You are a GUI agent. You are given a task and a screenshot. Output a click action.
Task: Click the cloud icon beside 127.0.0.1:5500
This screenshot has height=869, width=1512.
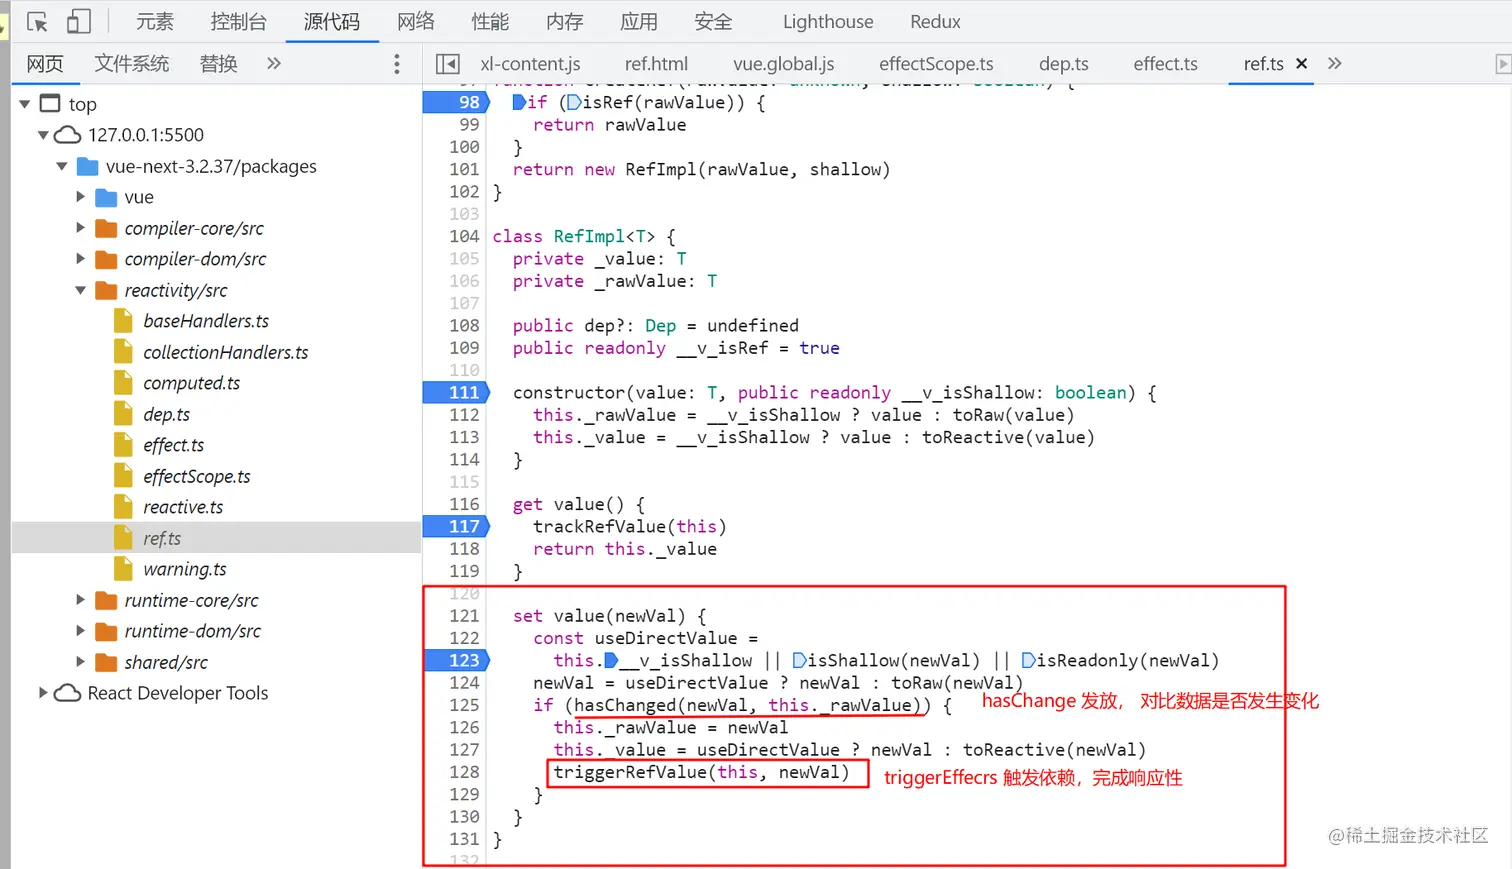click(x=67, y=135)
